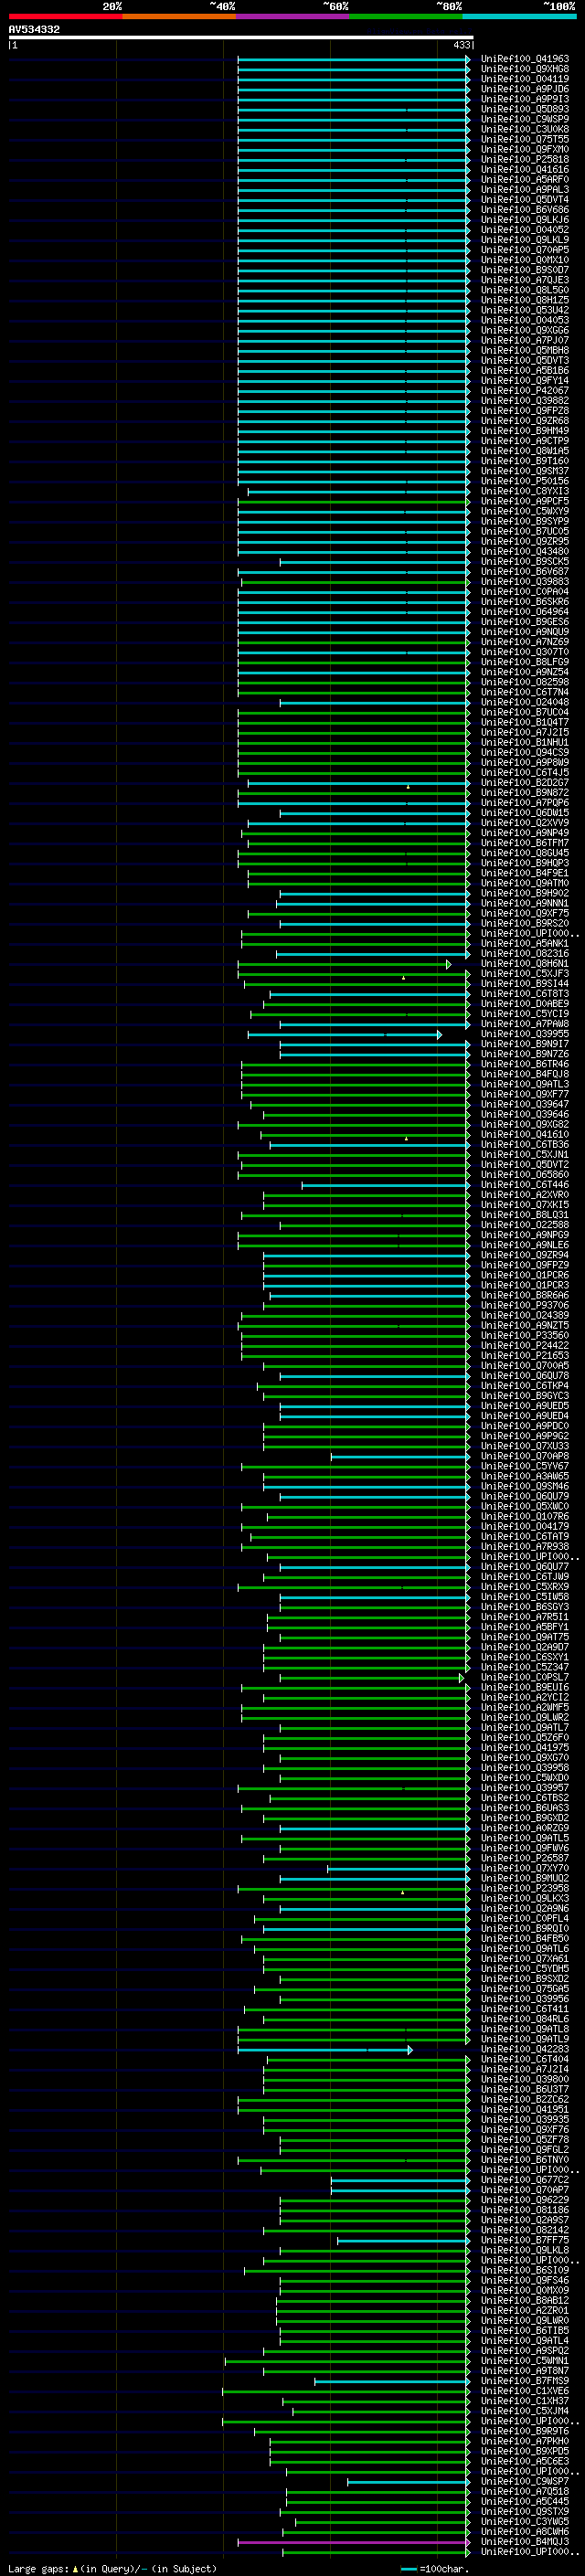Select hit label UniRef100_Q9FXM0

(525, 149)
